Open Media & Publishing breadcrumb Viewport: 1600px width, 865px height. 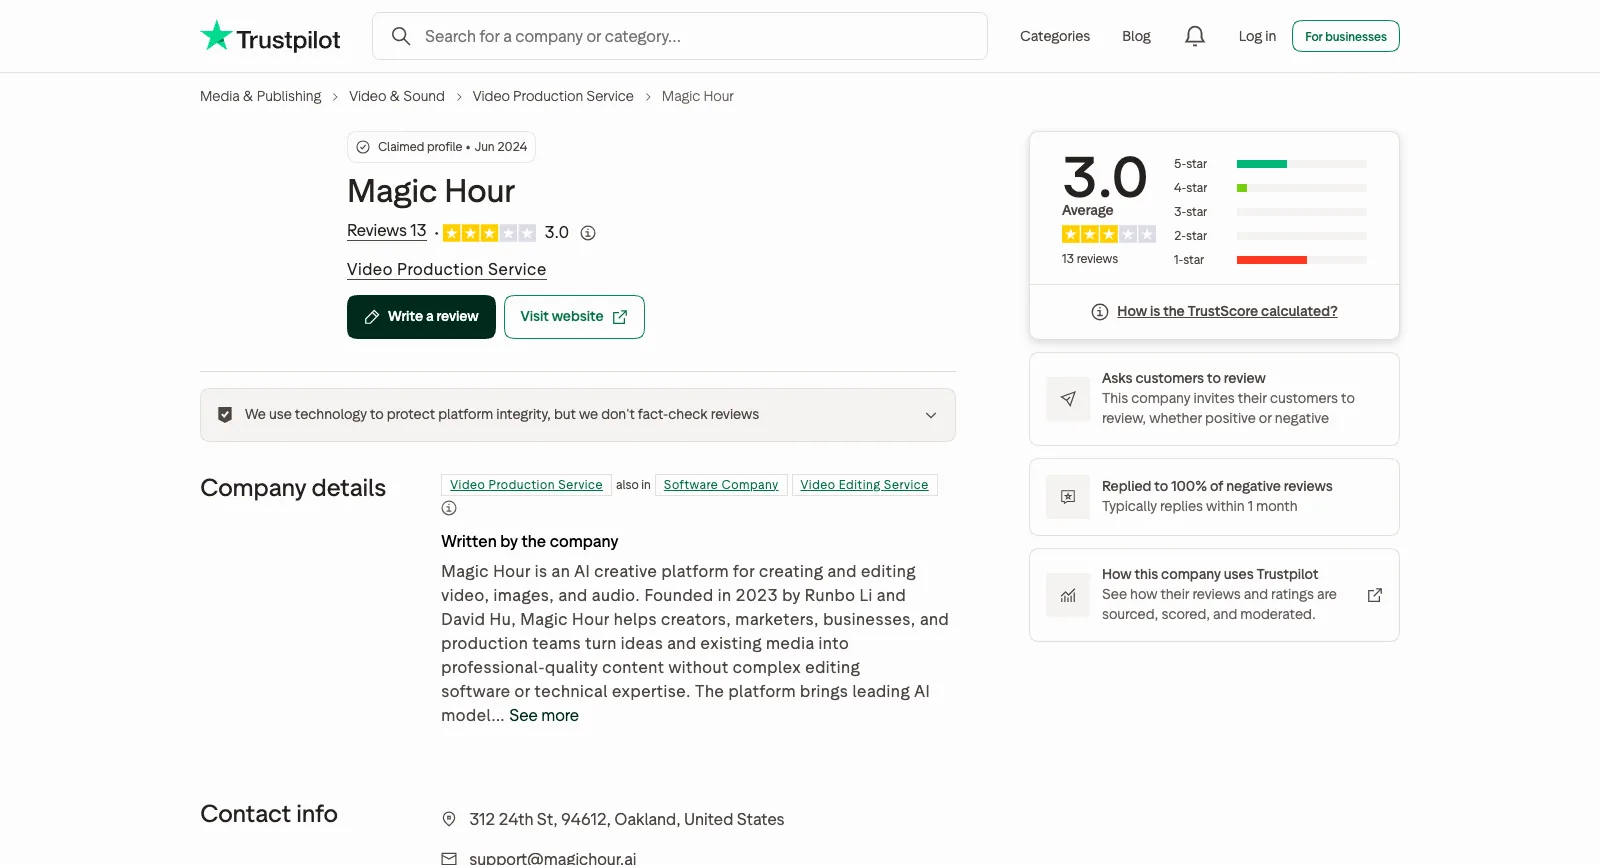(x=261, y=96)
